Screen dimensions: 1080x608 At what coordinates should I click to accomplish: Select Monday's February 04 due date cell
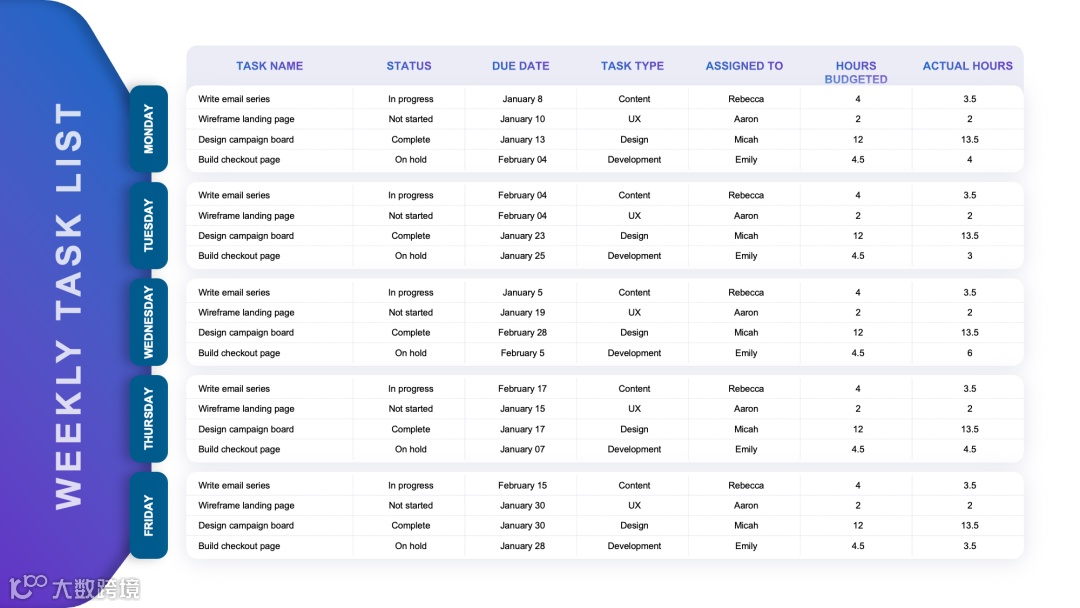[x=522, y=159]
